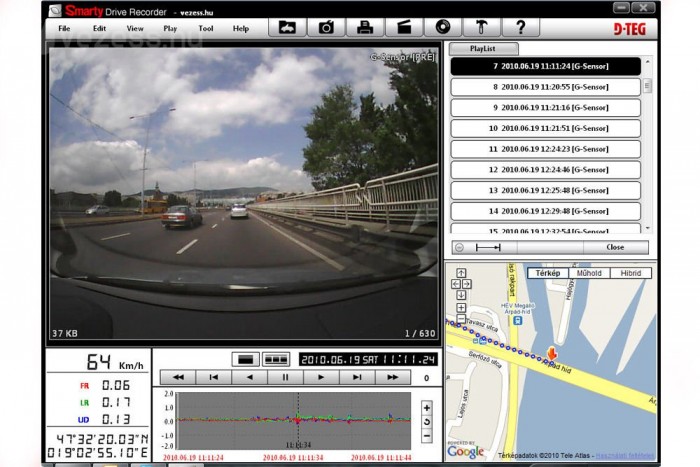Open the File menu

(64, 29)
